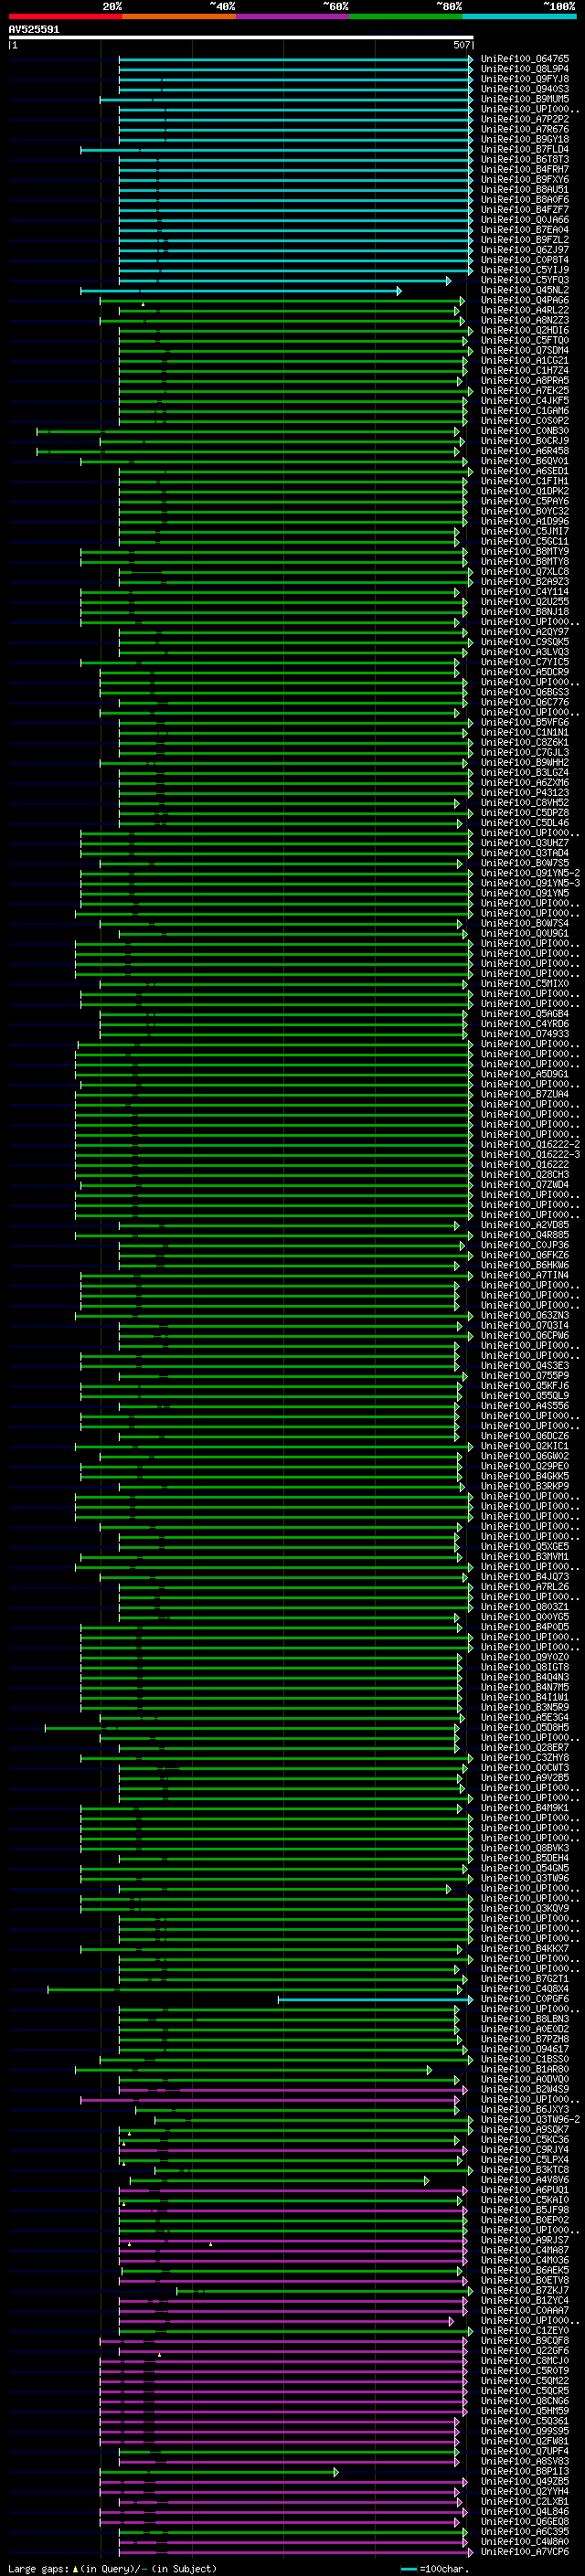
Task: Click UniRef100_A1CG21 entry
Action: click(524, 360)
